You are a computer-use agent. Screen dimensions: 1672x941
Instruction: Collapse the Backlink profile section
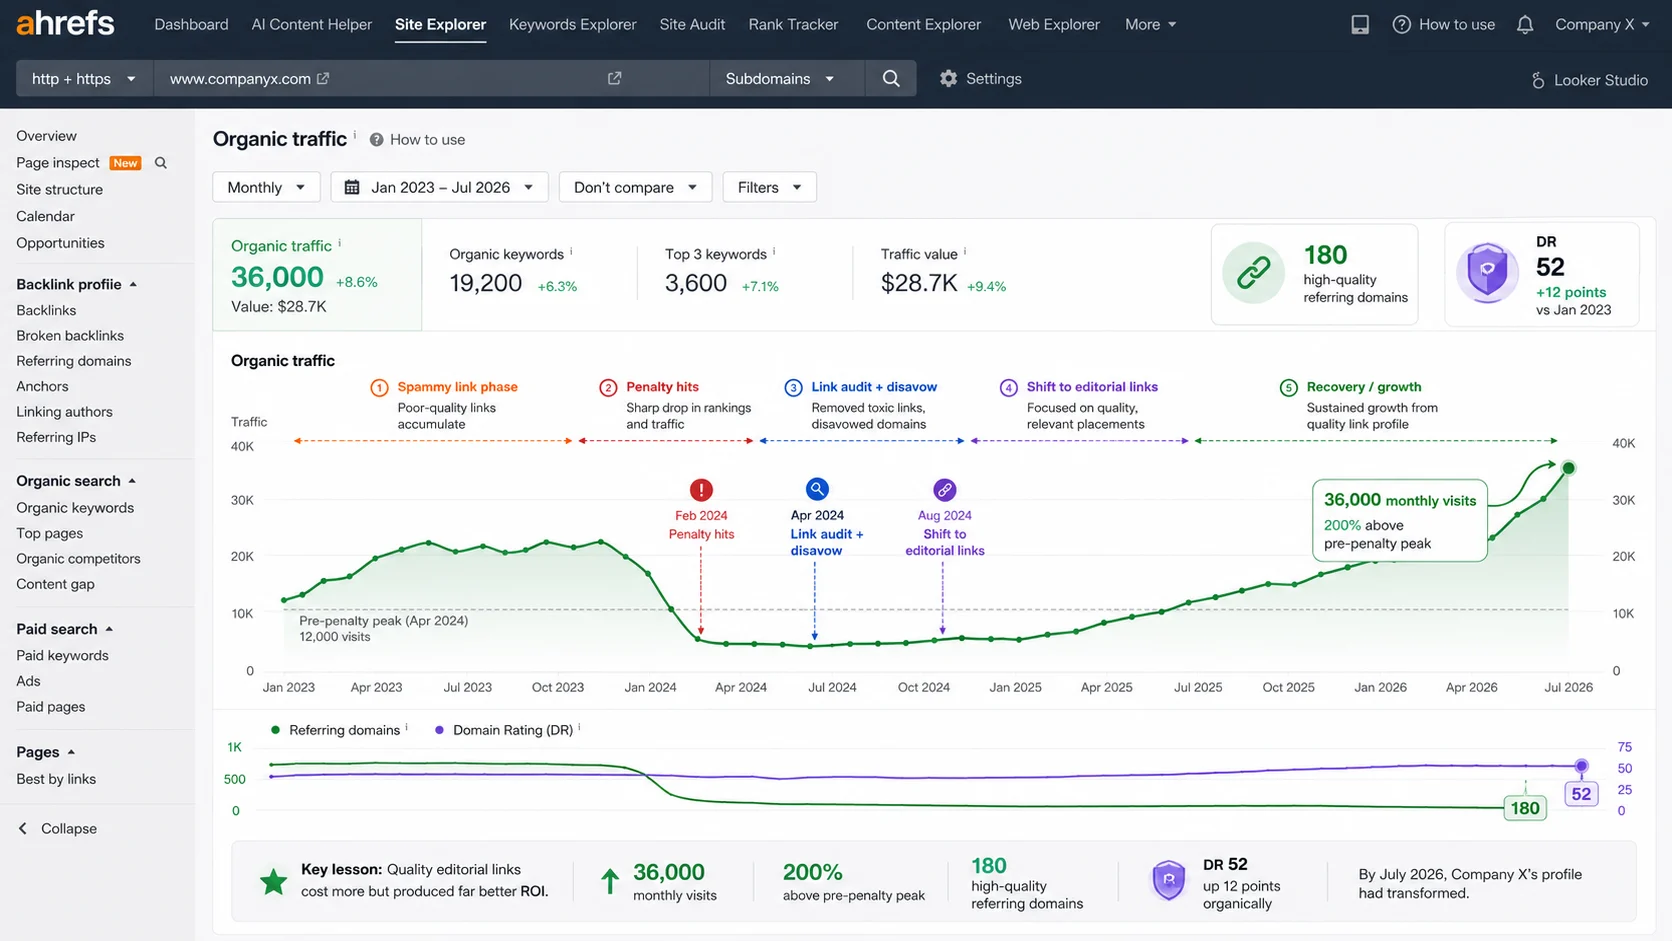pos(76,284)
